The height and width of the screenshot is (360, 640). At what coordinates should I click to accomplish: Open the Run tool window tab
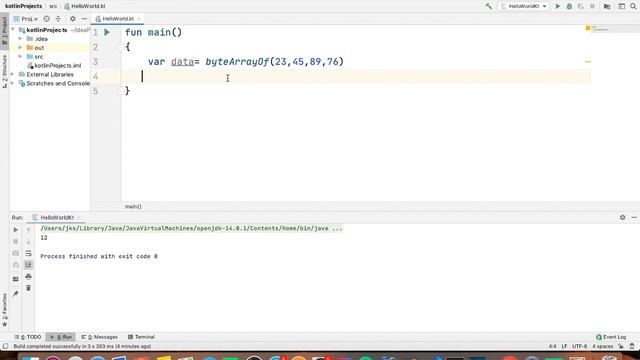tap(60, 337)
